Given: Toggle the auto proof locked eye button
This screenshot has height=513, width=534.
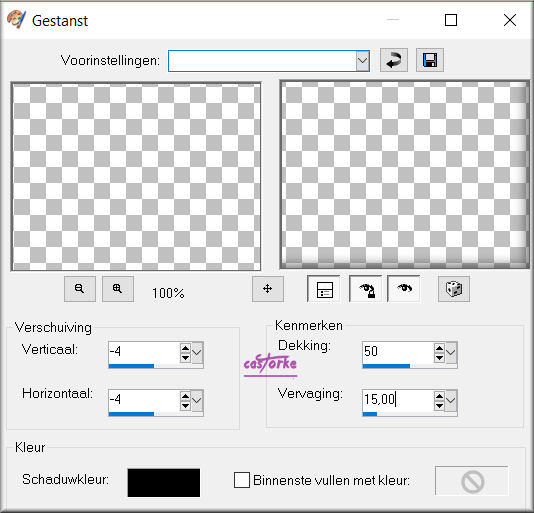Looking at the screenshot, I should [x=366, y=289].
